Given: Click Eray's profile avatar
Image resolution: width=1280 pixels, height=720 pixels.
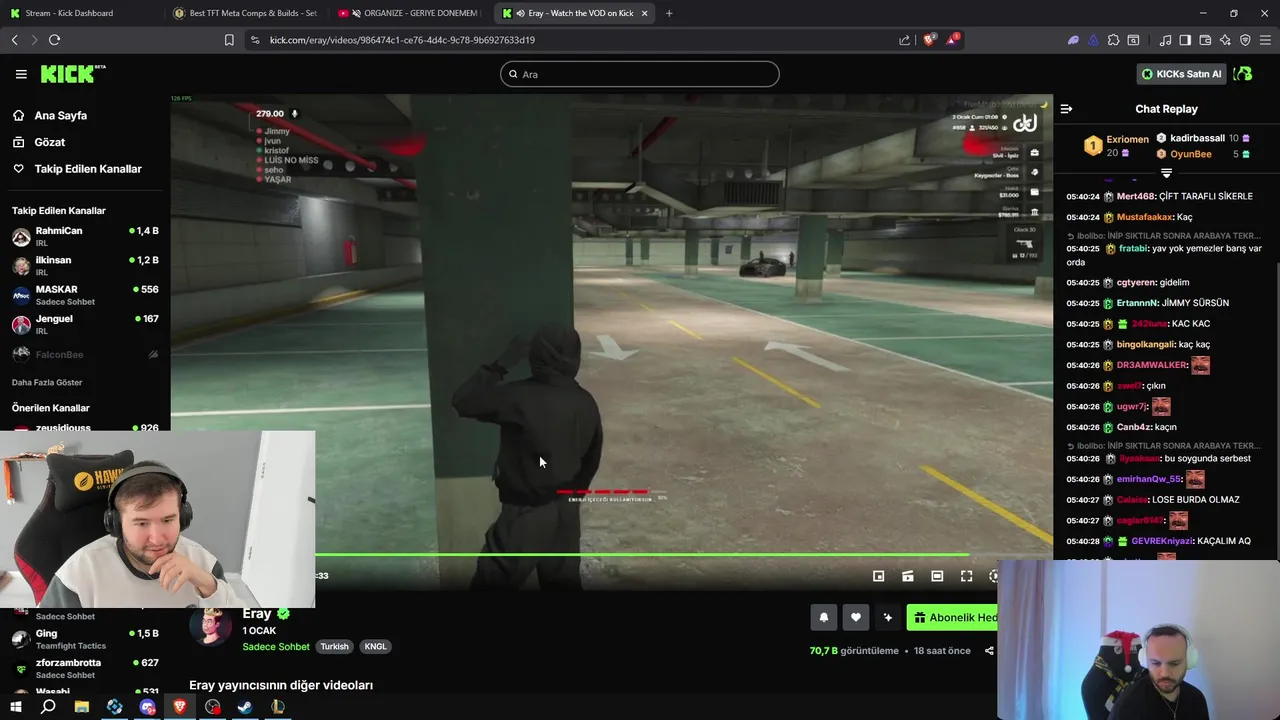Looking at the screenshot, I should coord(211,627).
